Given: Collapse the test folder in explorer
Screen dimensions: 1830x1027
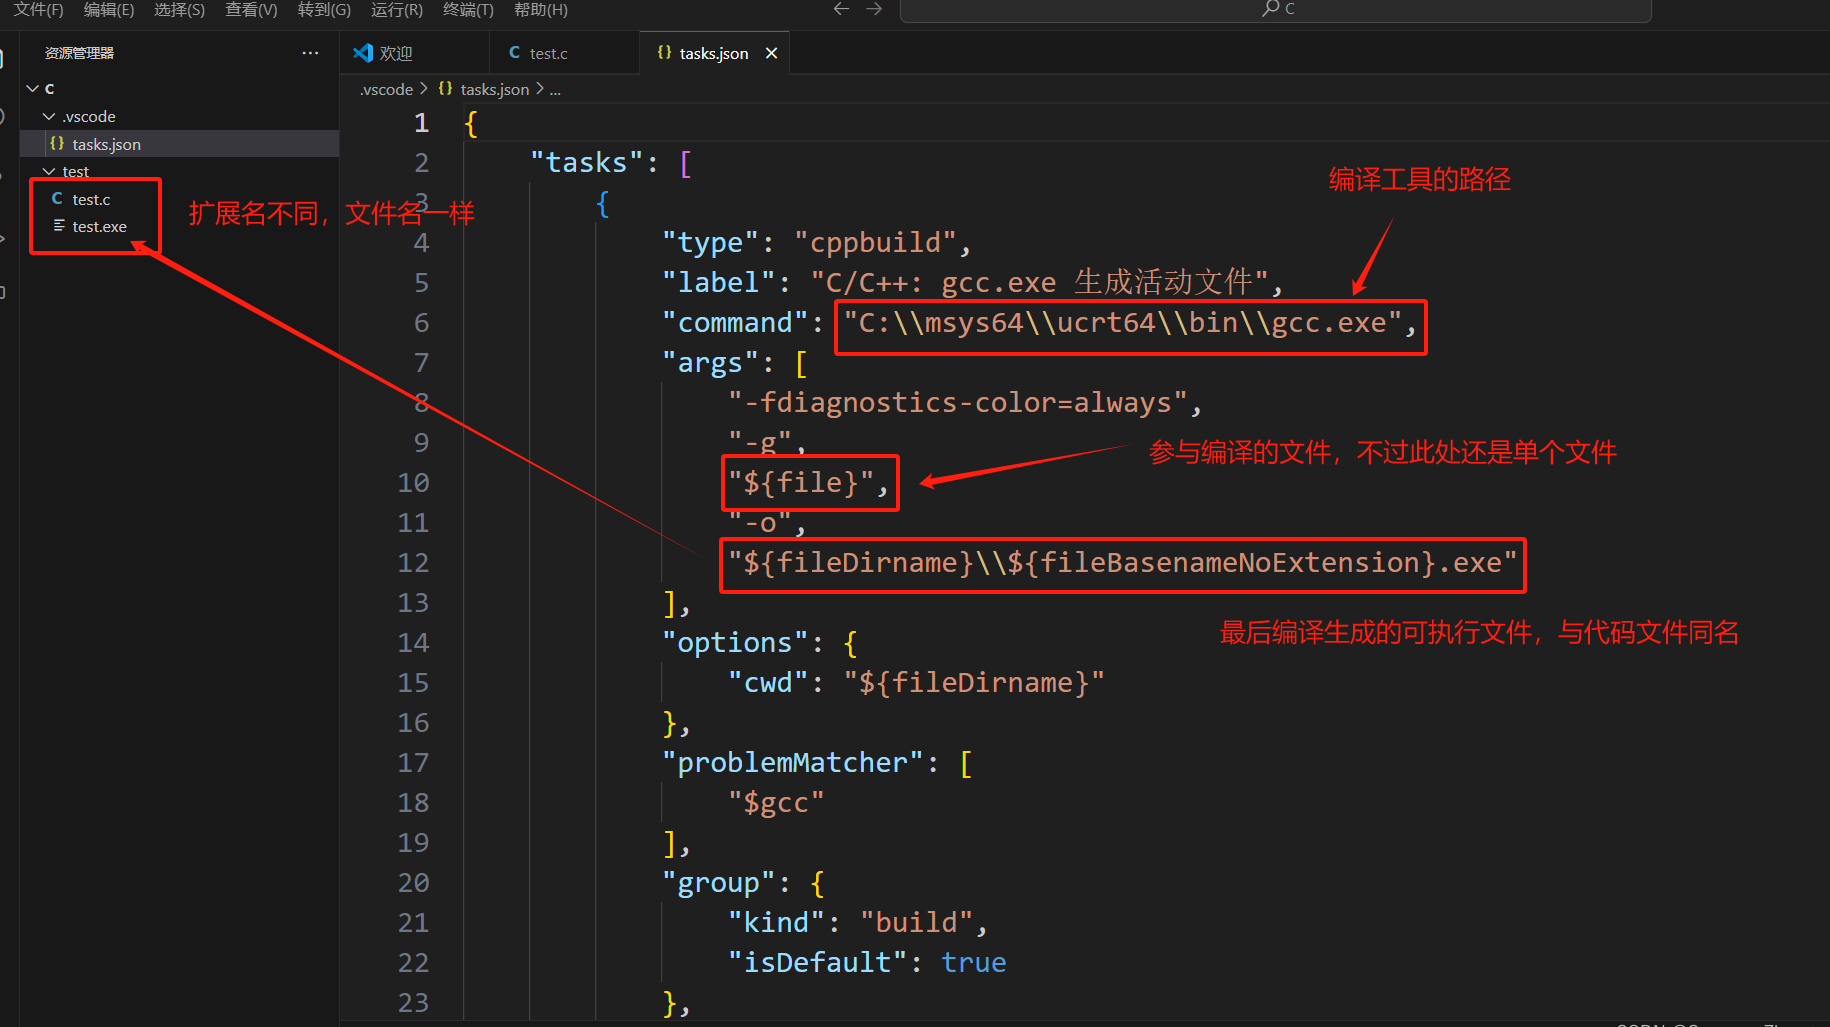Looking at the screenshot, I should (49, 171).
